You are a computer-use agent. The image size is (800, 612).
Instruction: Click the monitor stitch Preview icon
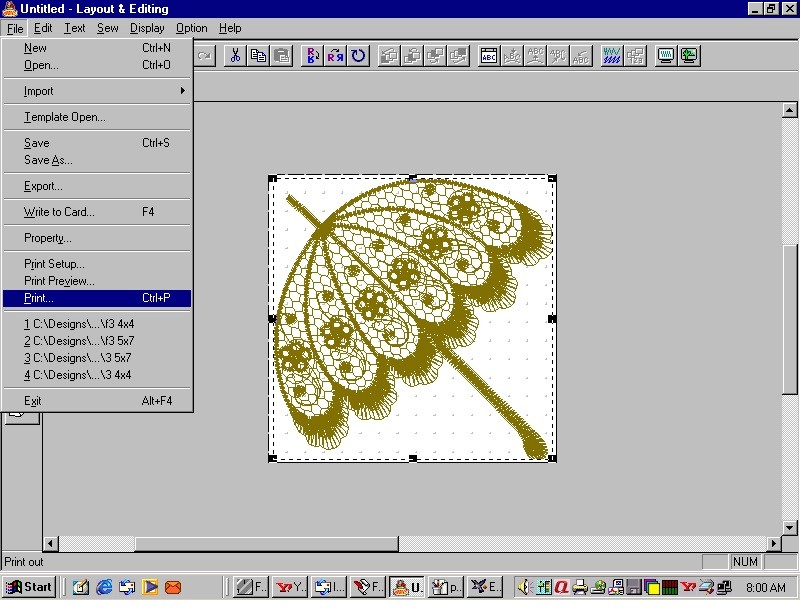(x=666, y=56)
